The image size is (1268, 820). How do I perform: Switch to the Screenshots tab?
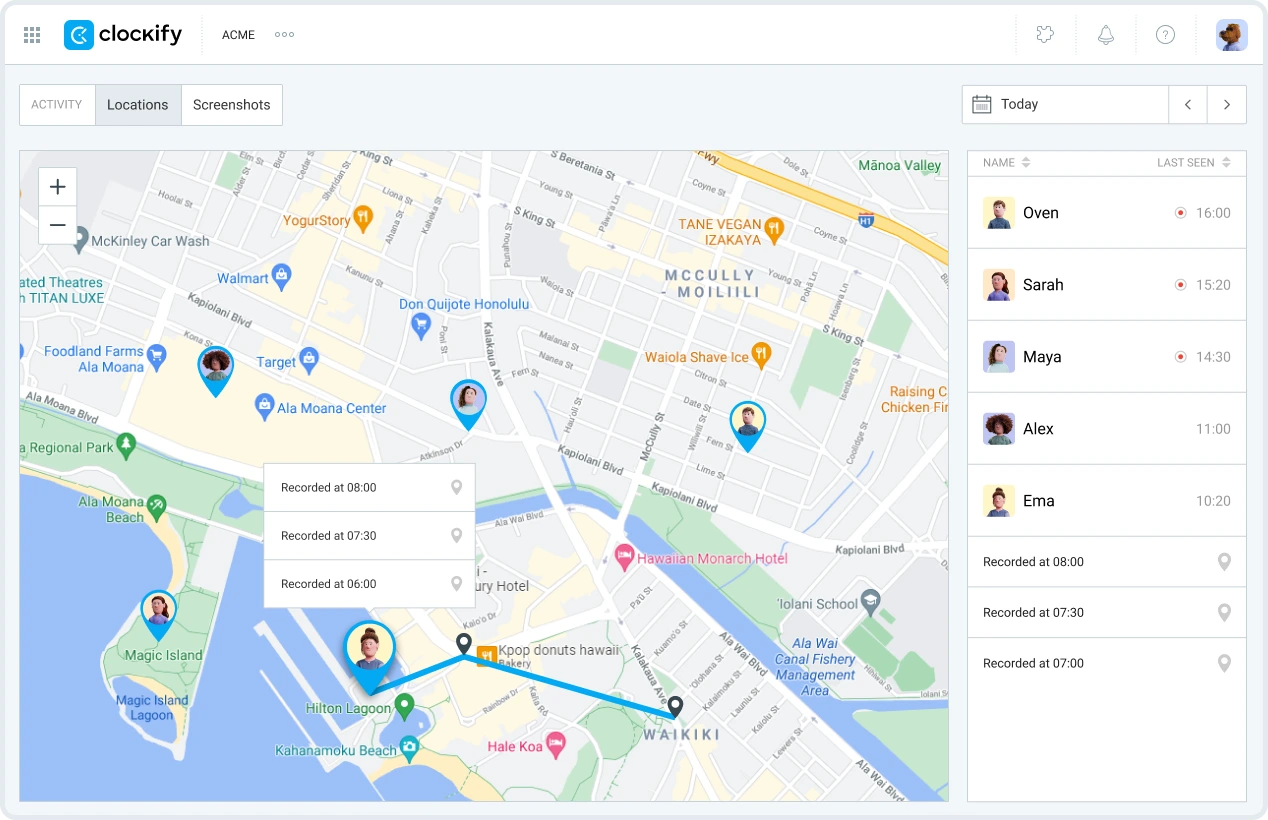coord(232,105)
